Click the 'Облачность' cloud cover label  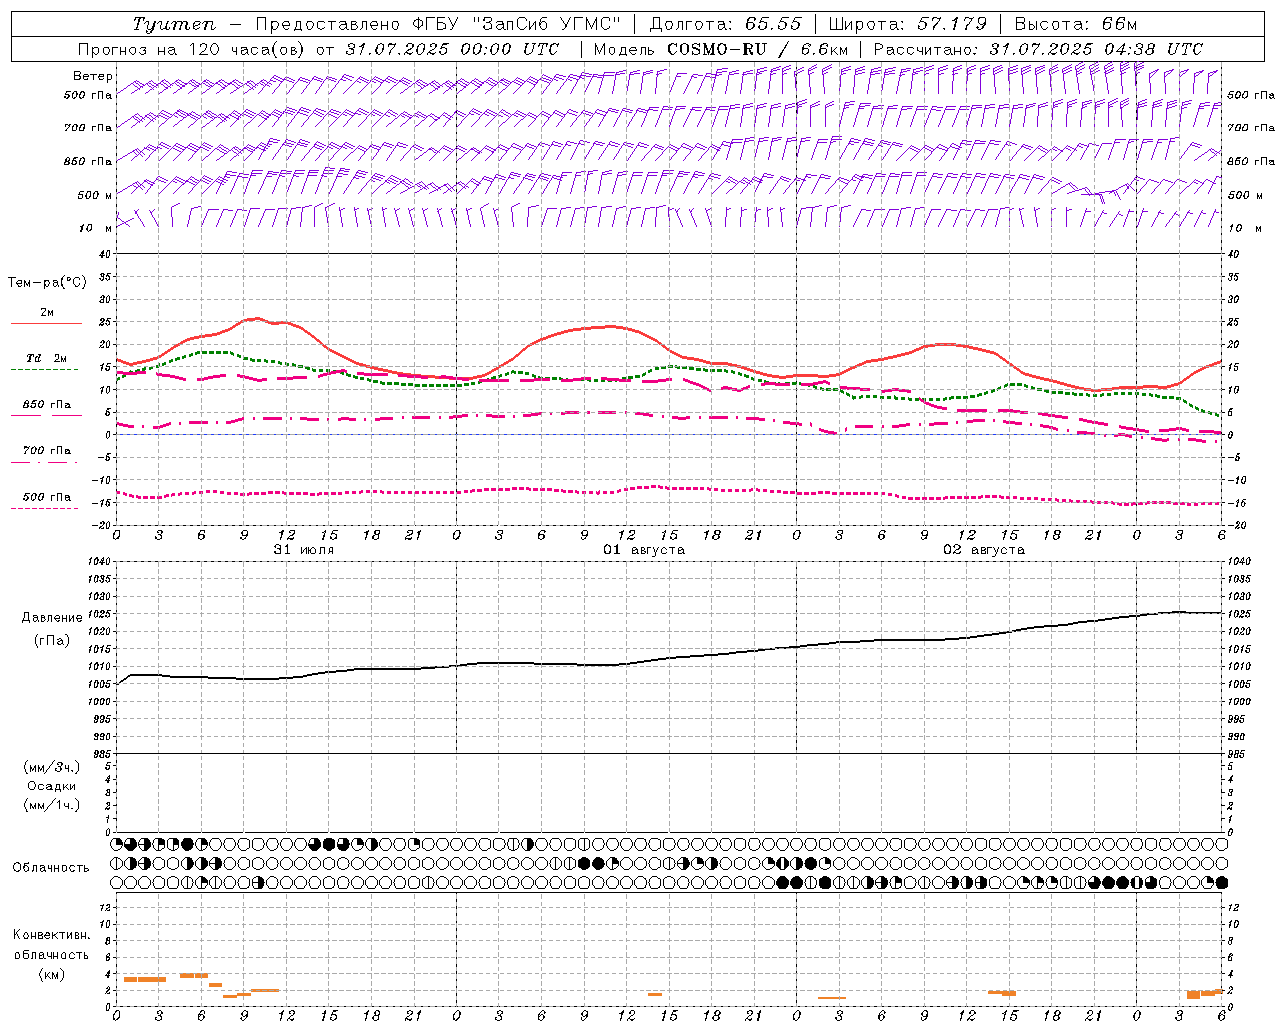[51, 868]
